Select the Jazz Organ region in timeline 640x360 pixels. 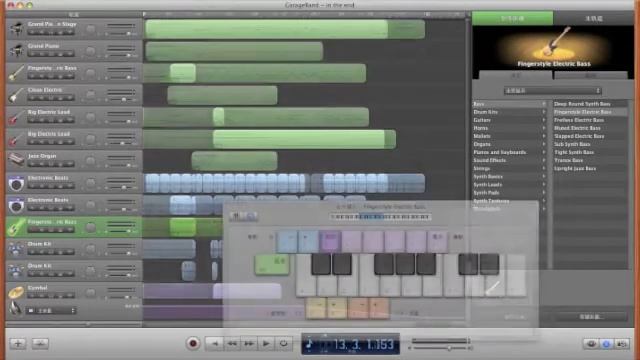point(234,161)
